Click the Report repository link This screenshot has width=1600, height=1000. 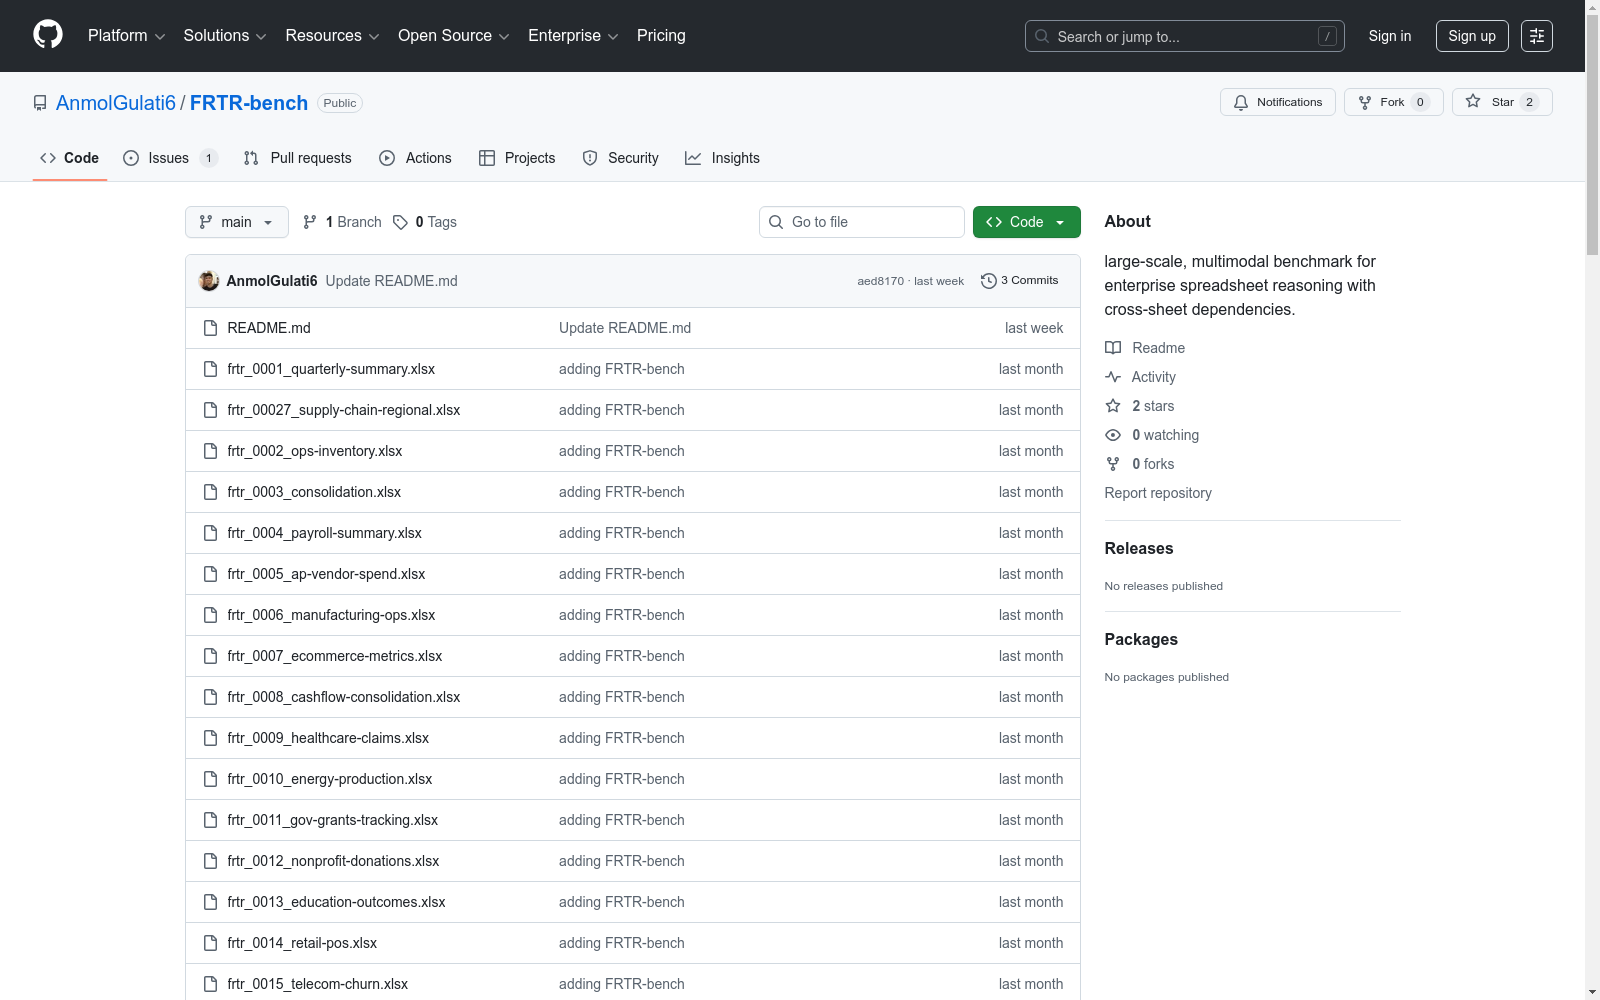click(1158, 493)
